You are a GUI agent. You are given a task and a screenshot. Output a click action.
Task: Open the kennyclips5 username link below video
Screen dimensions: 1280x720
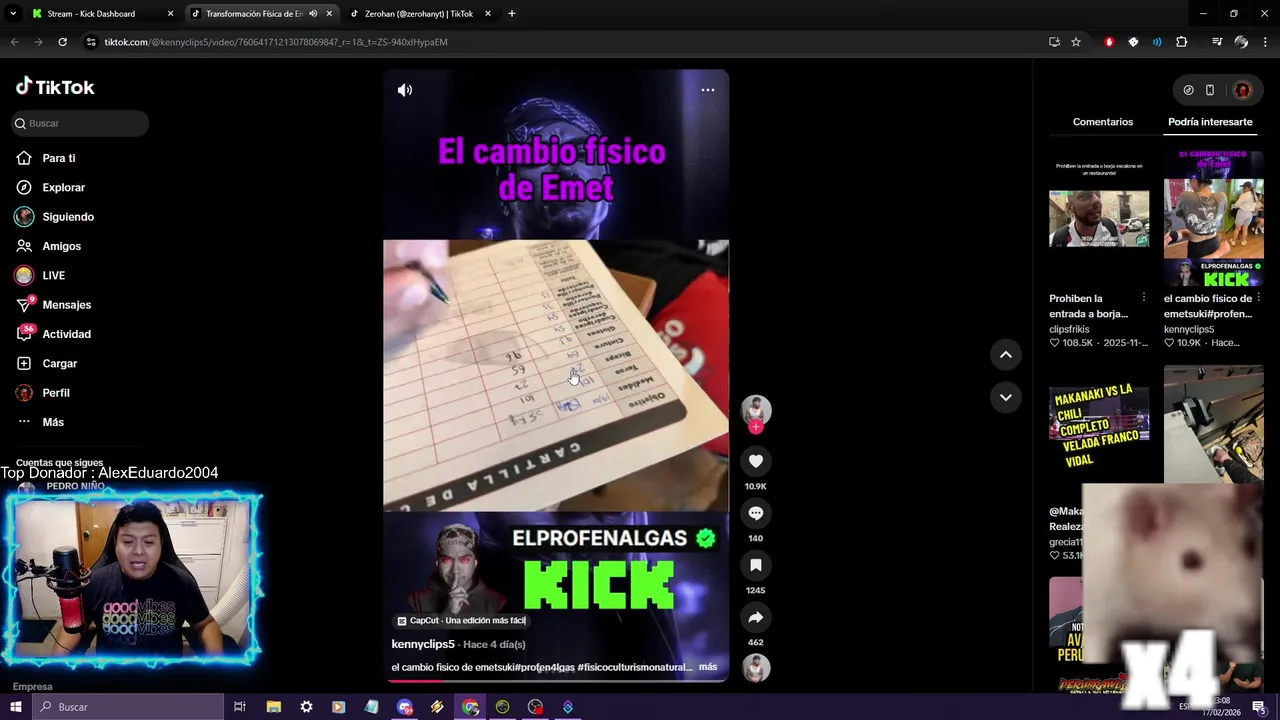[423, 645]
